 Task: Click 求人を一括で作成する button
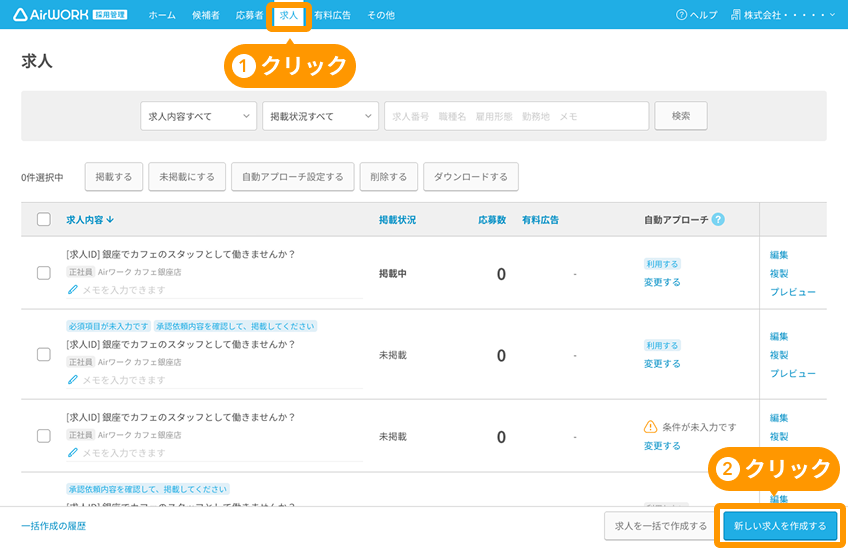click(661, 526)
